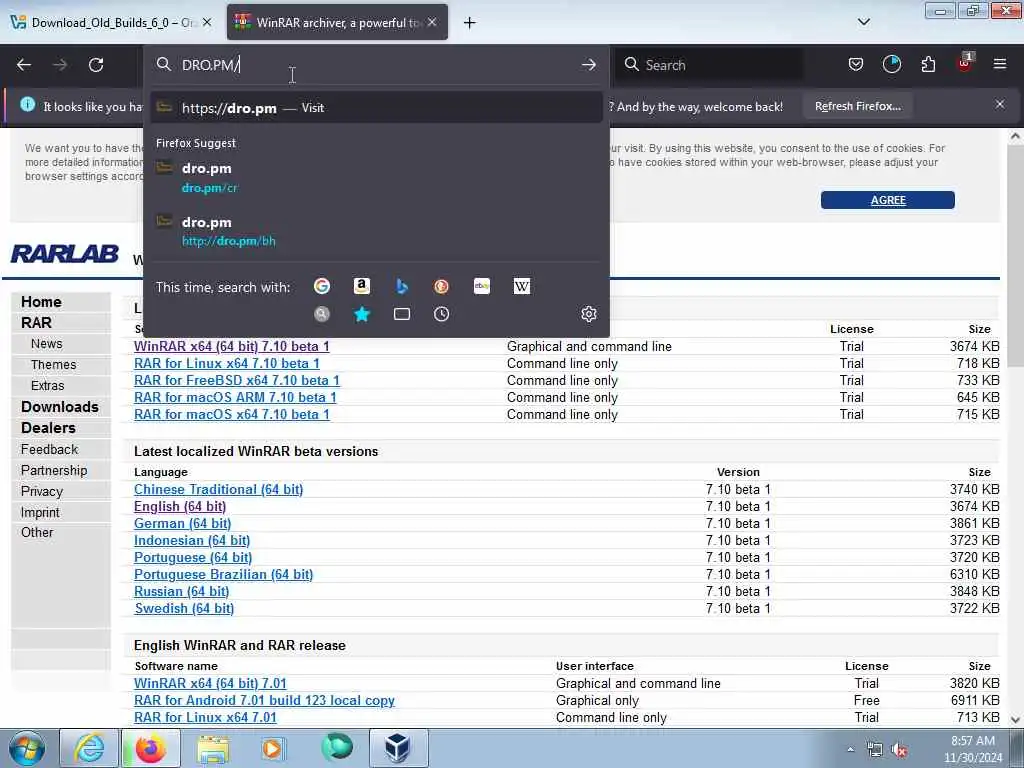
Task: Download German (64 bit) version
Action: tap(182, 523)
